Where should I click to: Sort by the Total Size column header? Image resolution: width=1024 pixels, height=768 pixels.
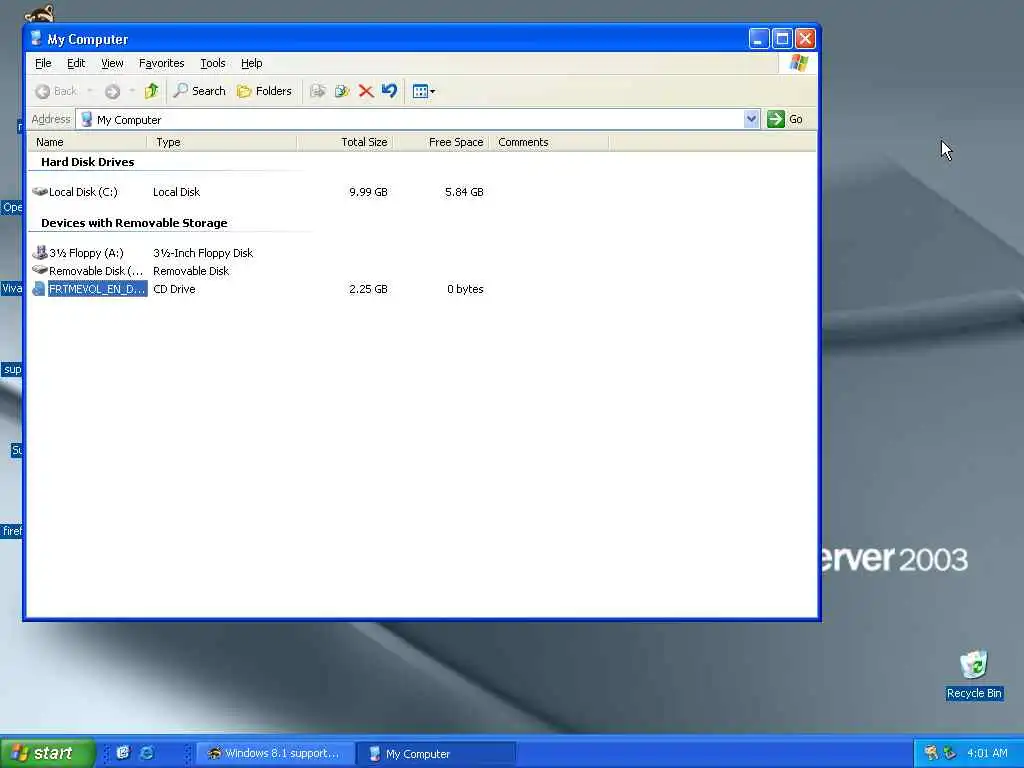click(345, 142)
